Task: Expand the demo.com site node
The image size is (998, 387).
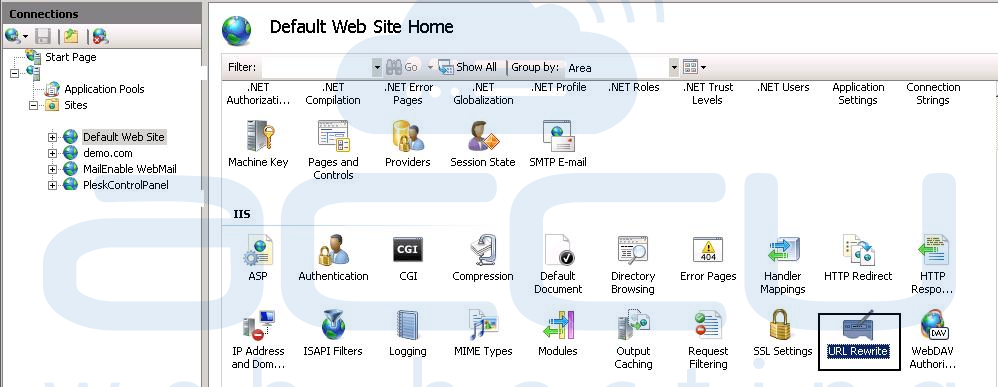Action: coord(52,153)
